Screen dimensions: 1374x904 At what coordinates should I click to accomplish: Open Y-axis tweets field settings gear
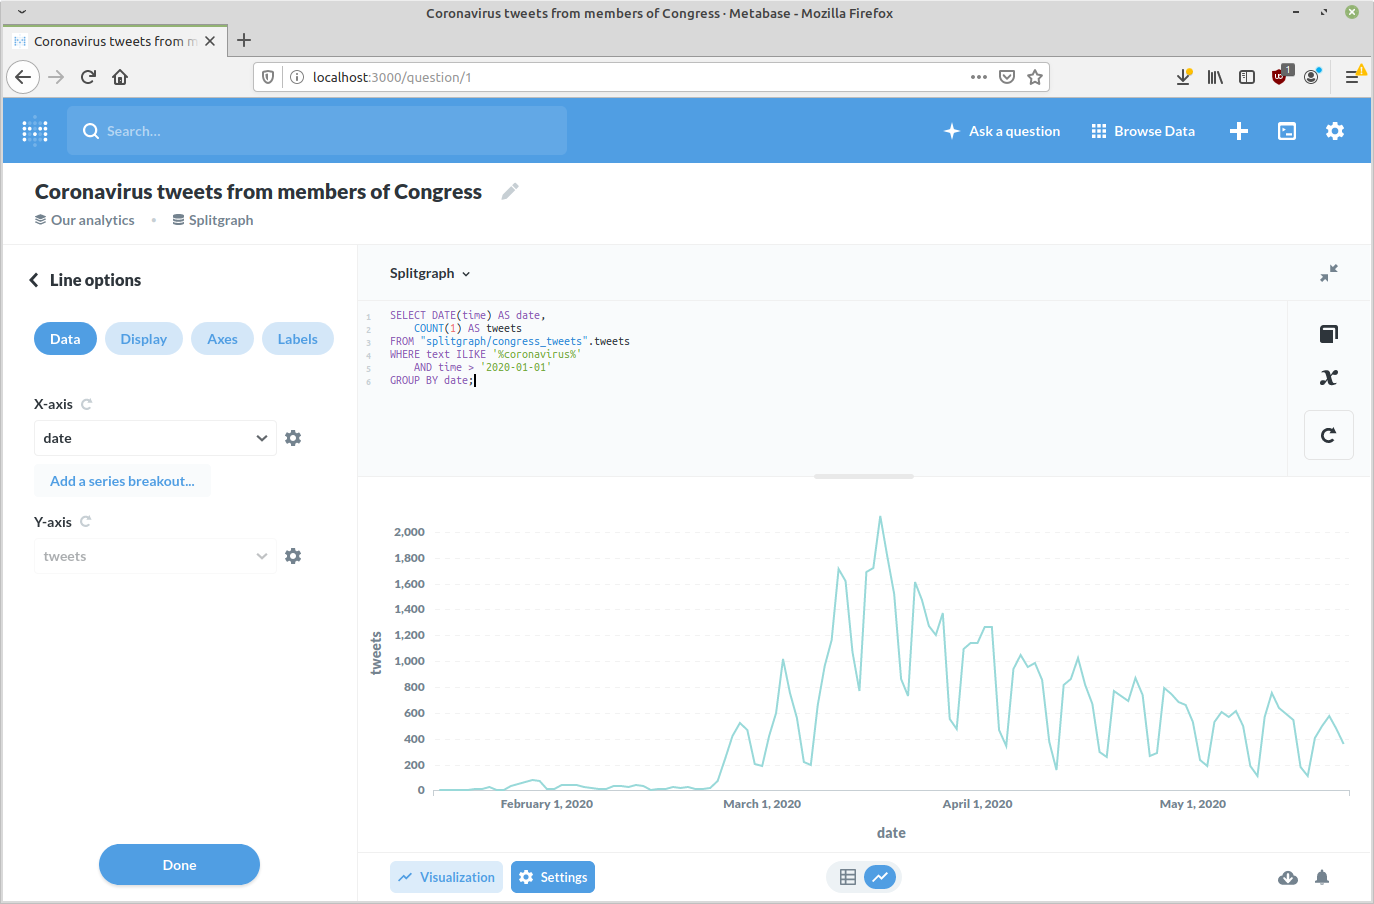point(293,556)
